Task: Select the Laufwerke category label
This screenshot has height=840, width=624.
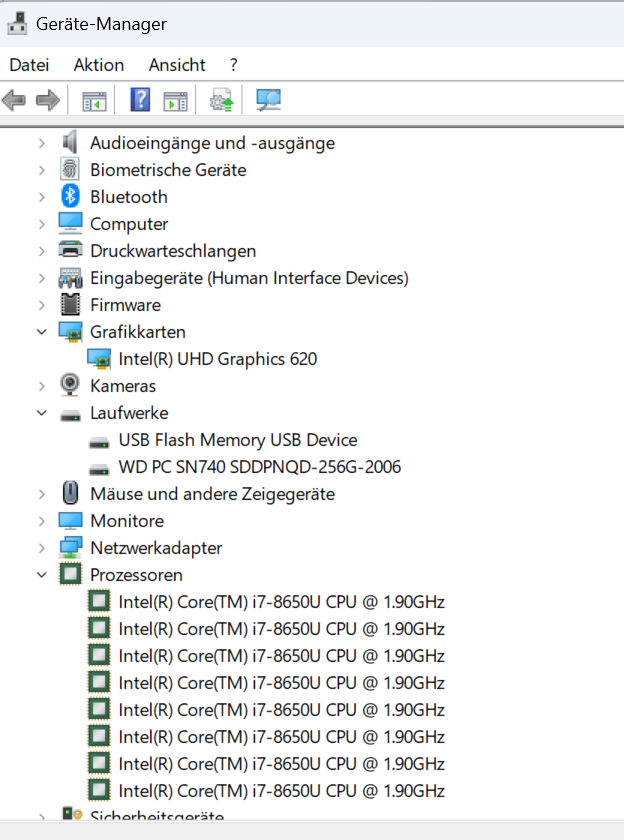Action: click(129, 412)
